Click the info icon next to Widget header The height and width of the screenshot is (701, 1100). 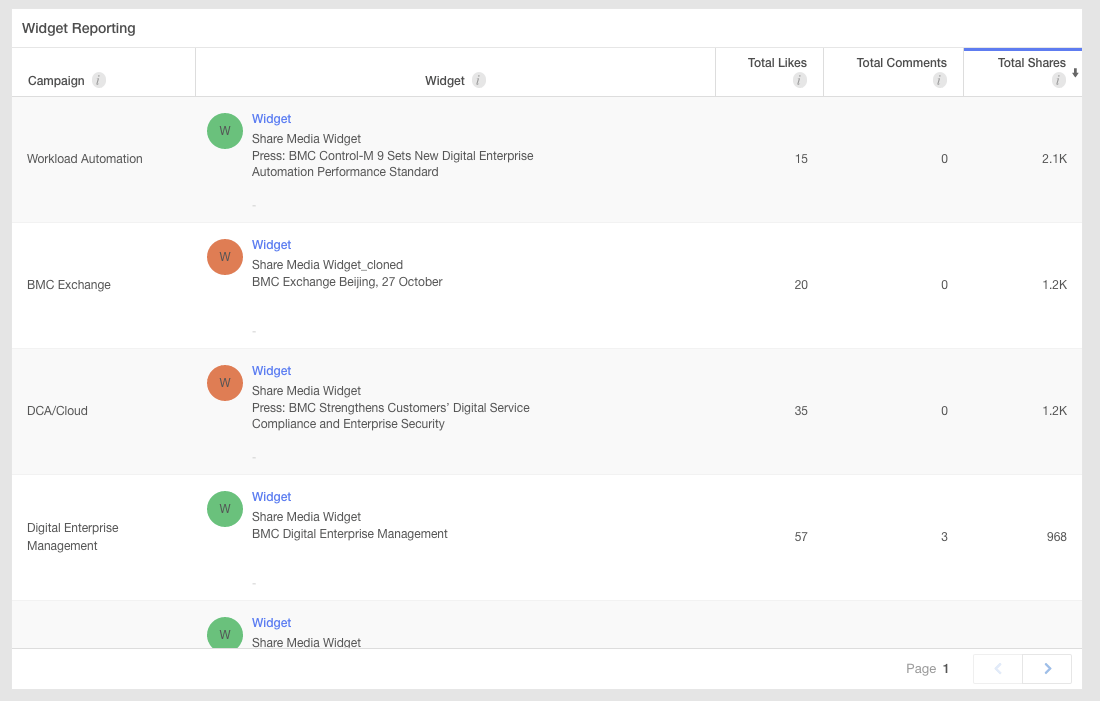pos(478,80)
